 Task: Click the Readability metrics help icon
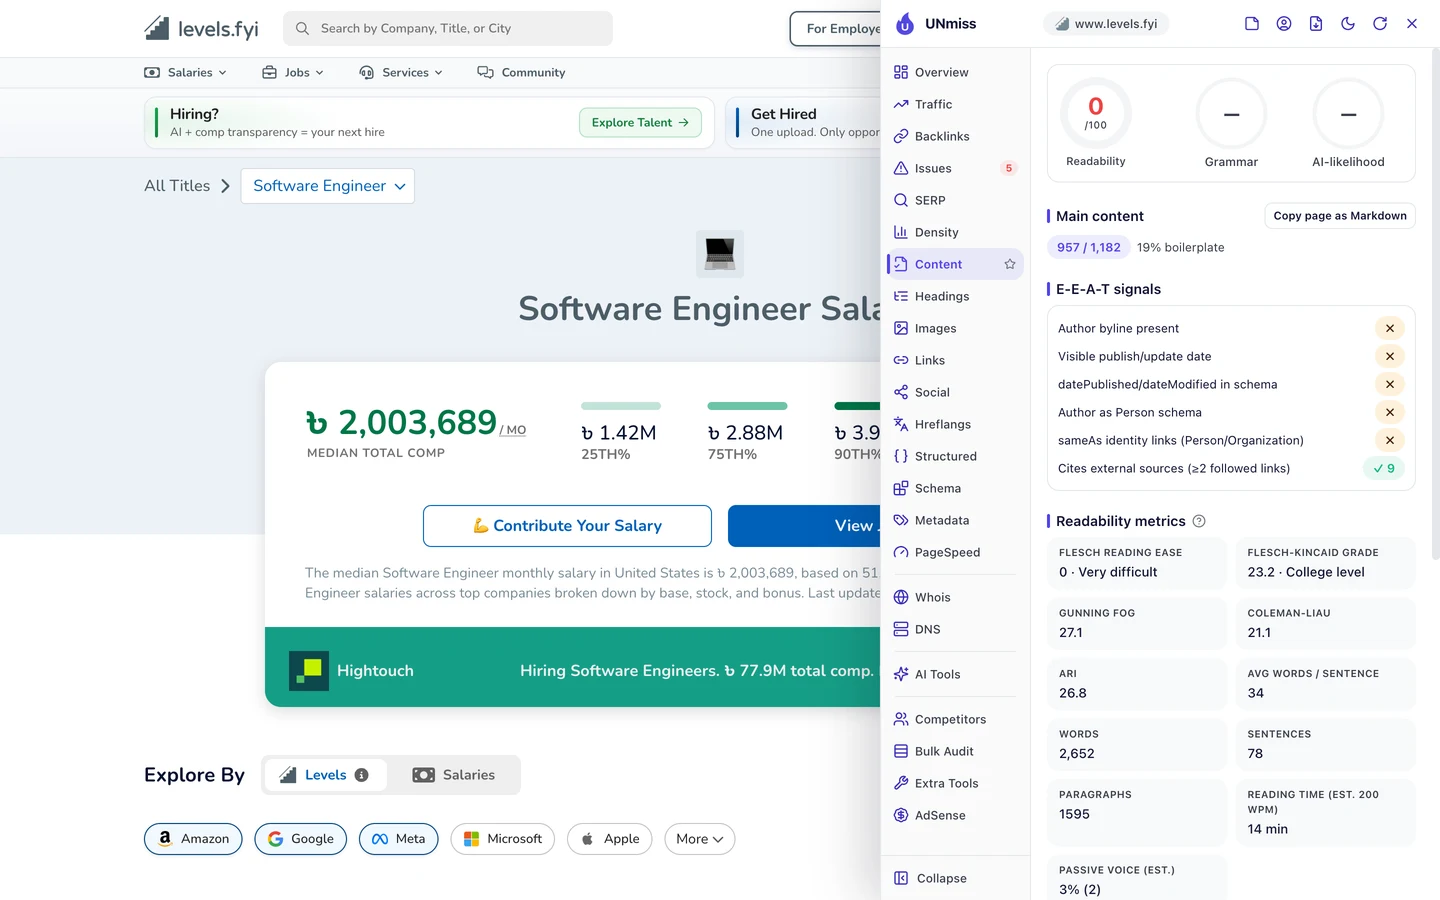[1199, 521]
